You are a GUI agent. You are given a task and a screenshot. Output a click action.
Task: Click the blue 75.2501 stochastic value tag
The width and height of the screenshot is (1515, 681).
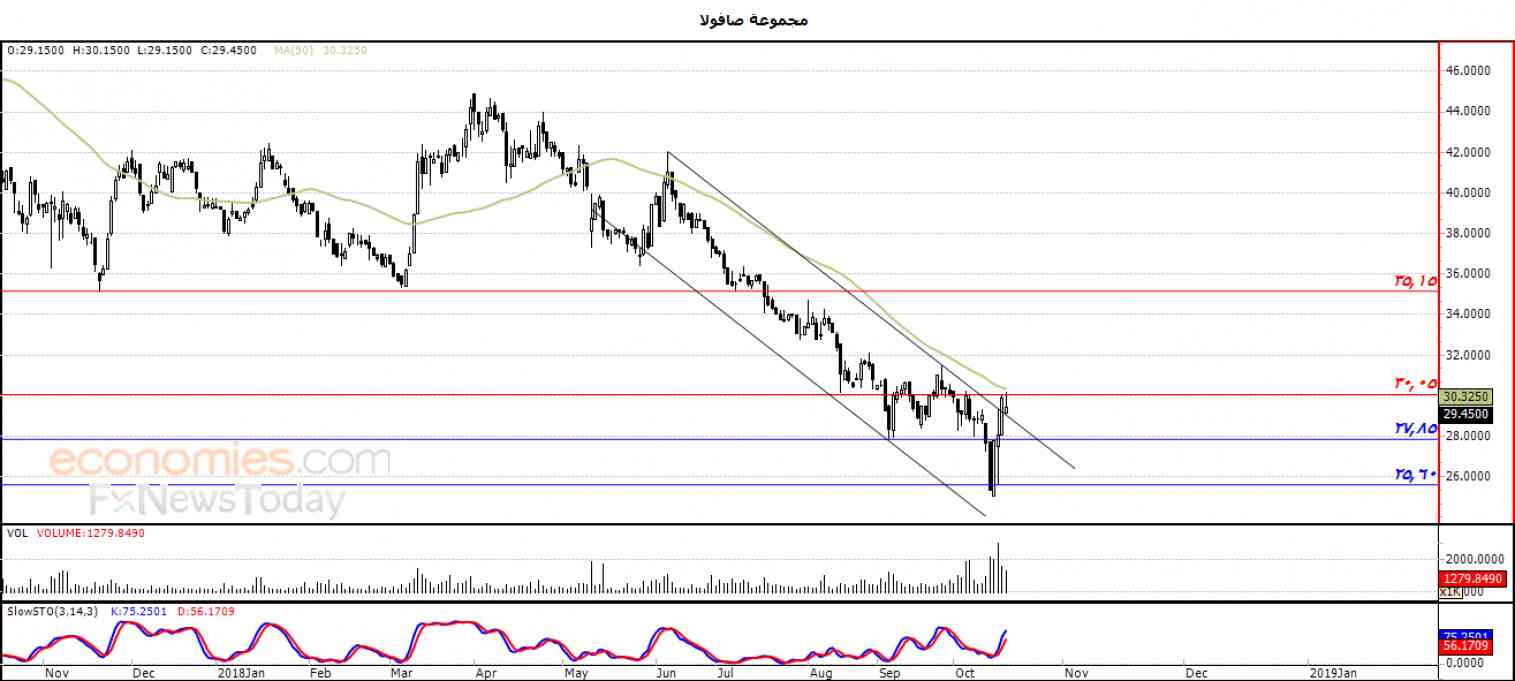tap(1467, 636)
